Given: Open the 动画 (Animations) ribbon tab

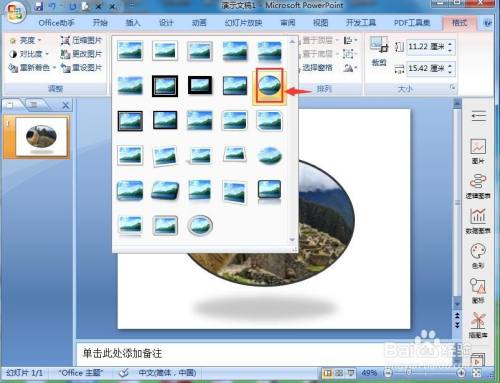Looking at the screenshot, I should (199, 23).
